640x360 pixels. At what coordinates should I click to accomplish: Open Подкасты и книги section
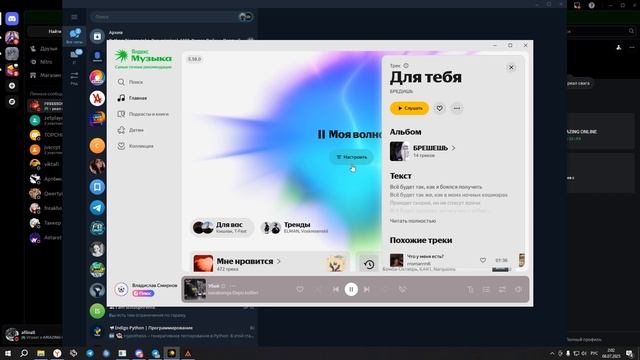click(x=143, y=114)
